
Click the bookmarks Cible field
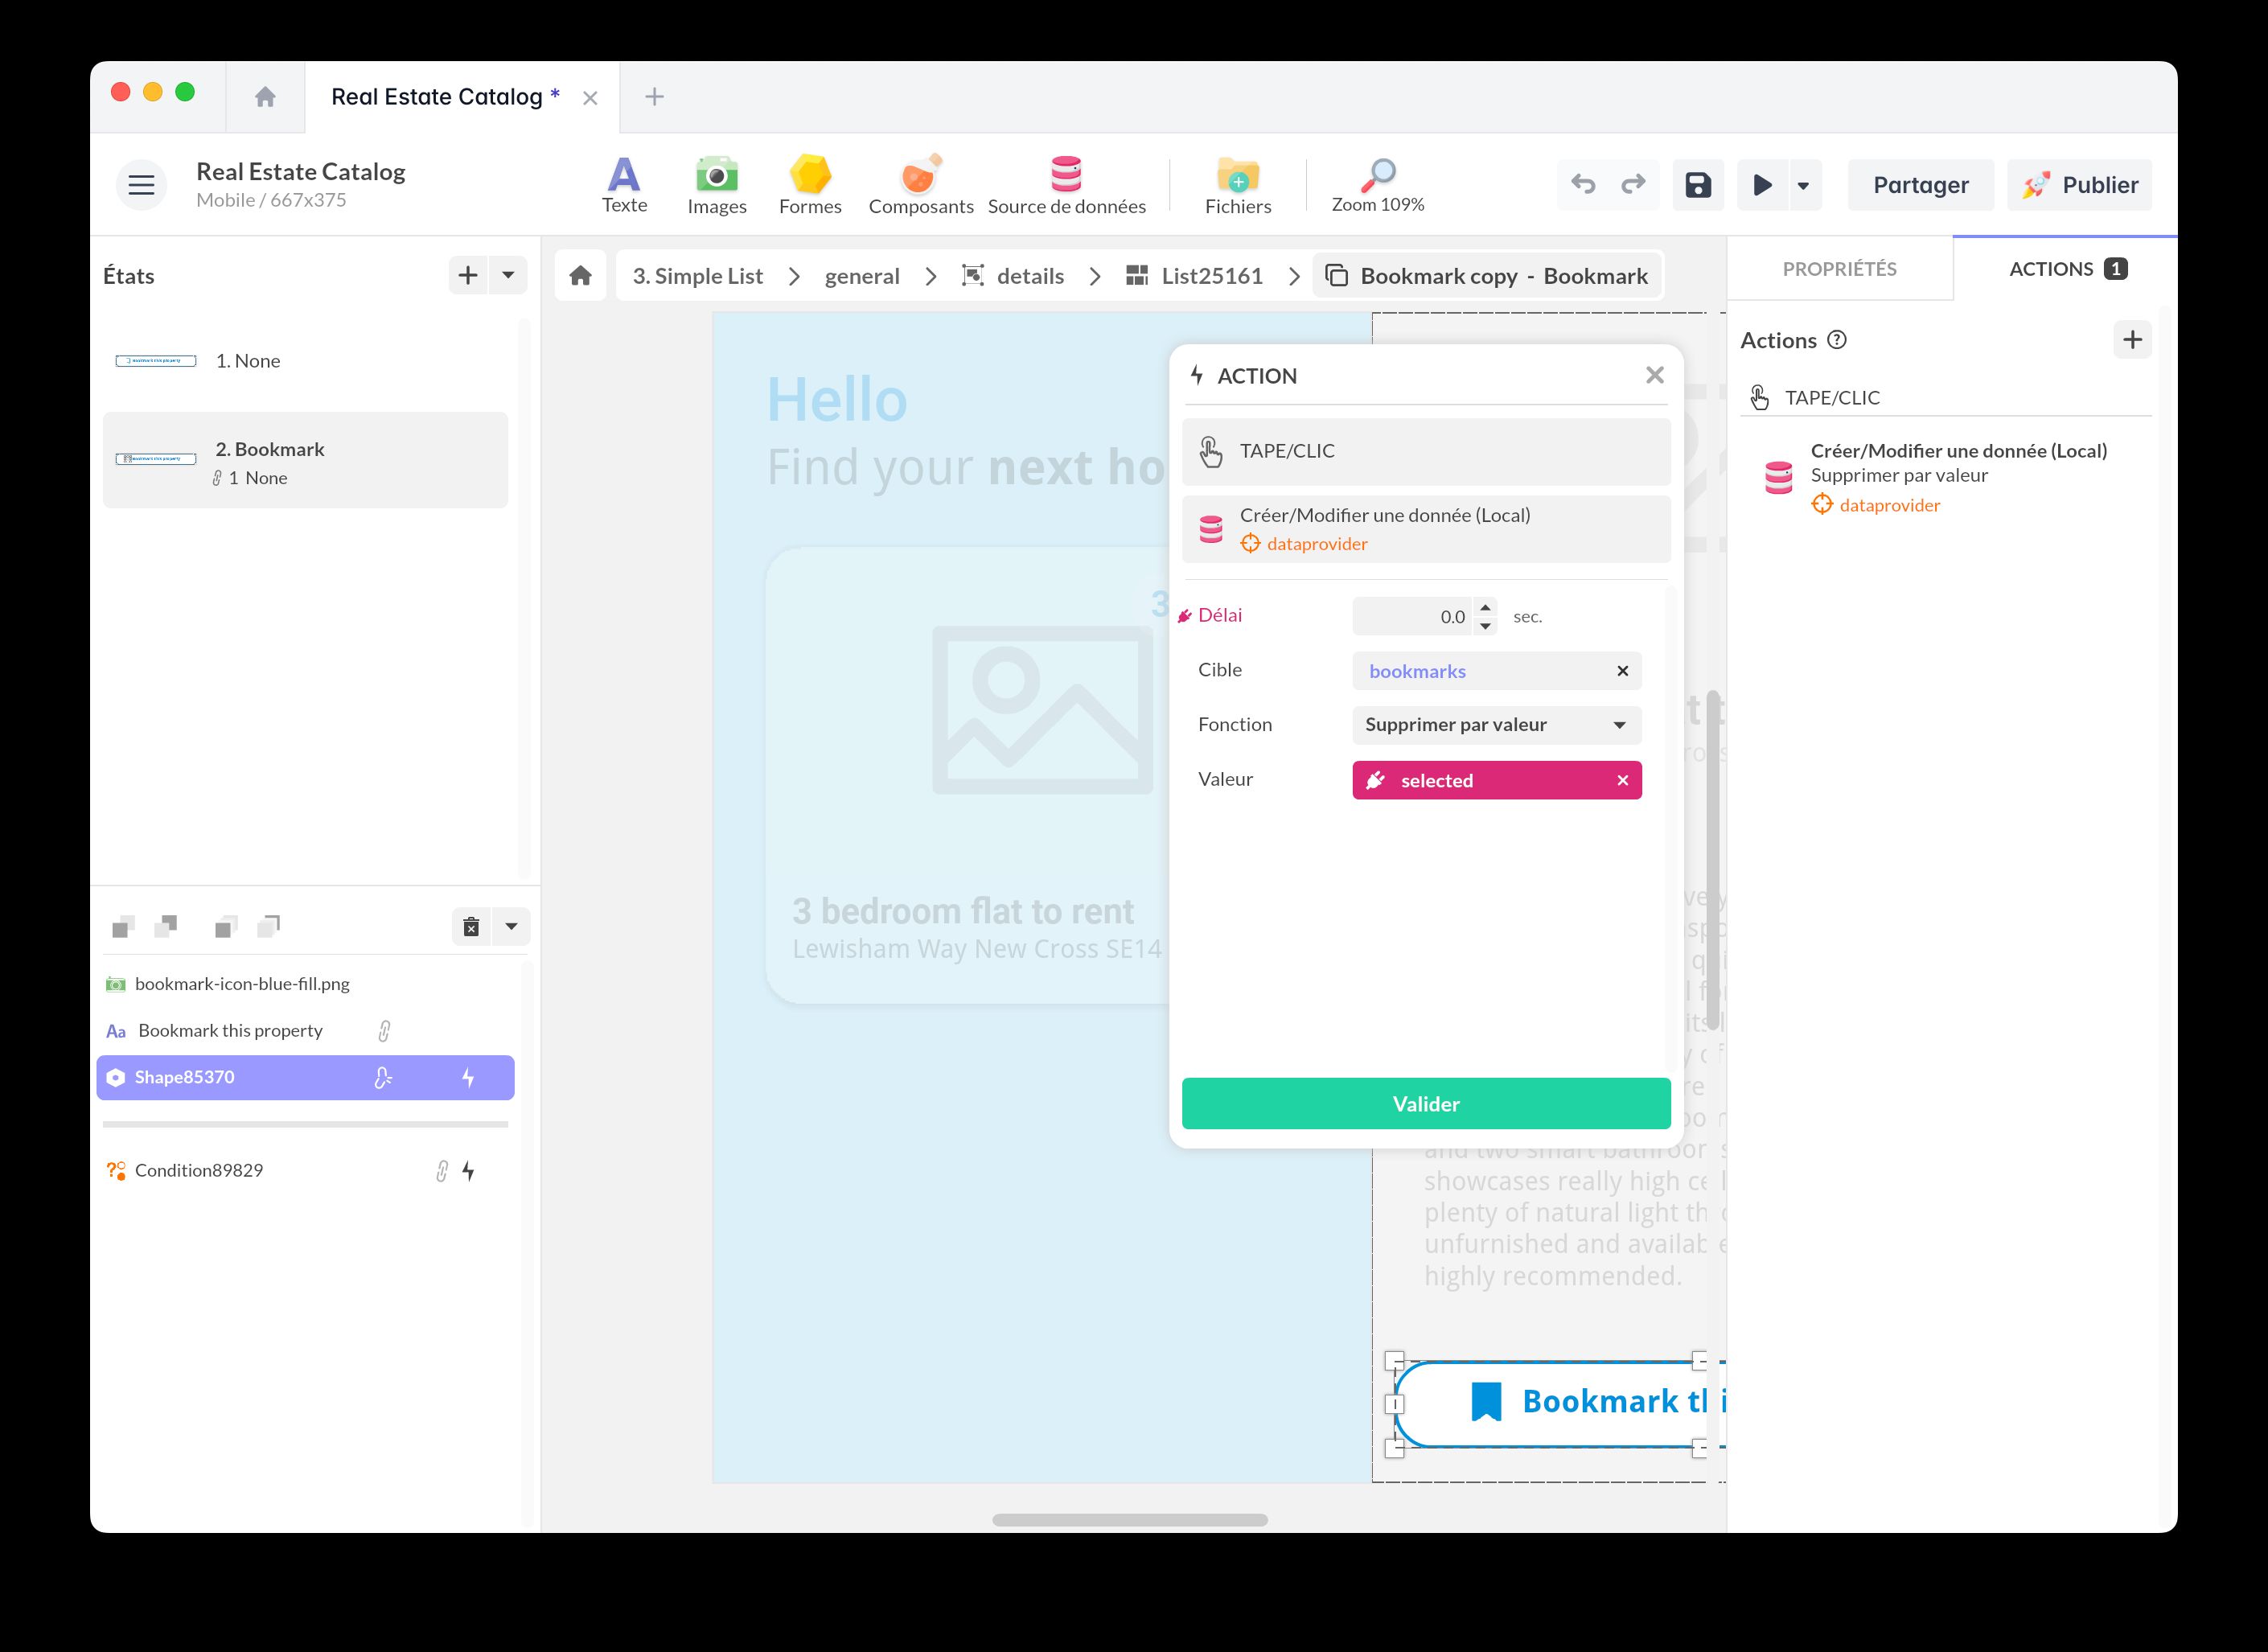pos(1497,671)
